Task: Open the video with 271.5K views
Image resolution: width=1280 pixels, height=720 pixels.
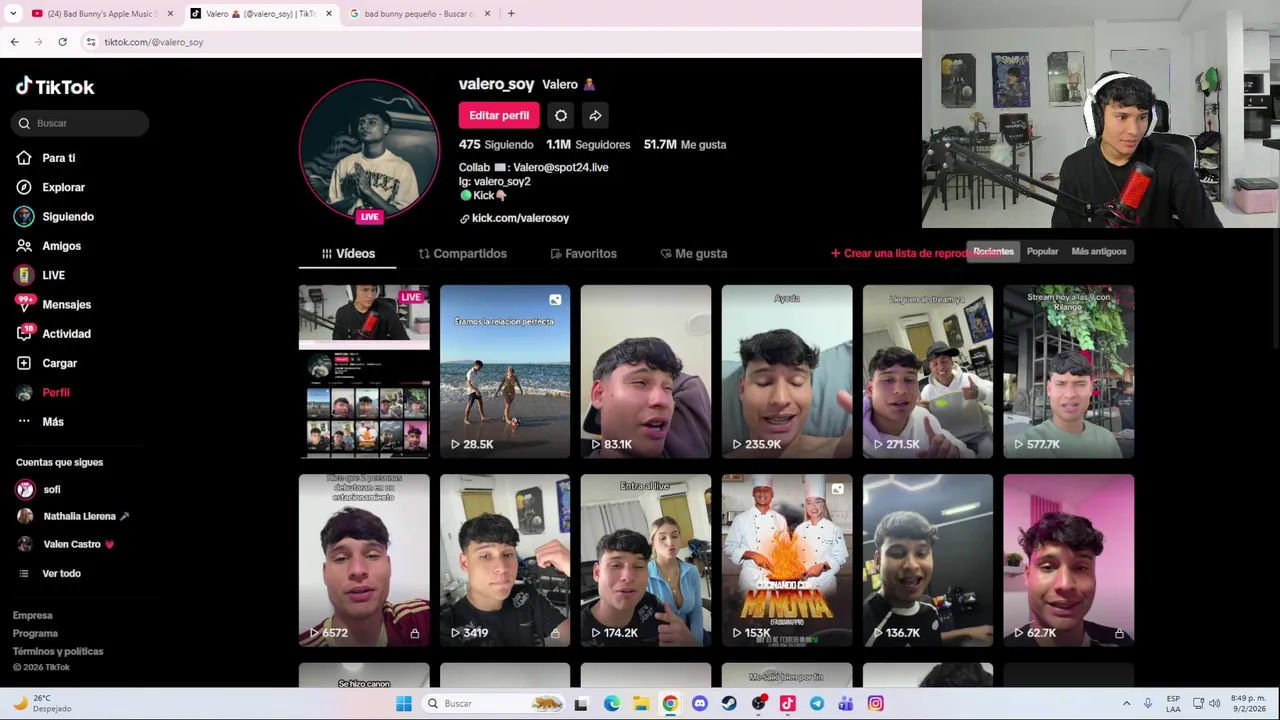Action: coord(928,372)
